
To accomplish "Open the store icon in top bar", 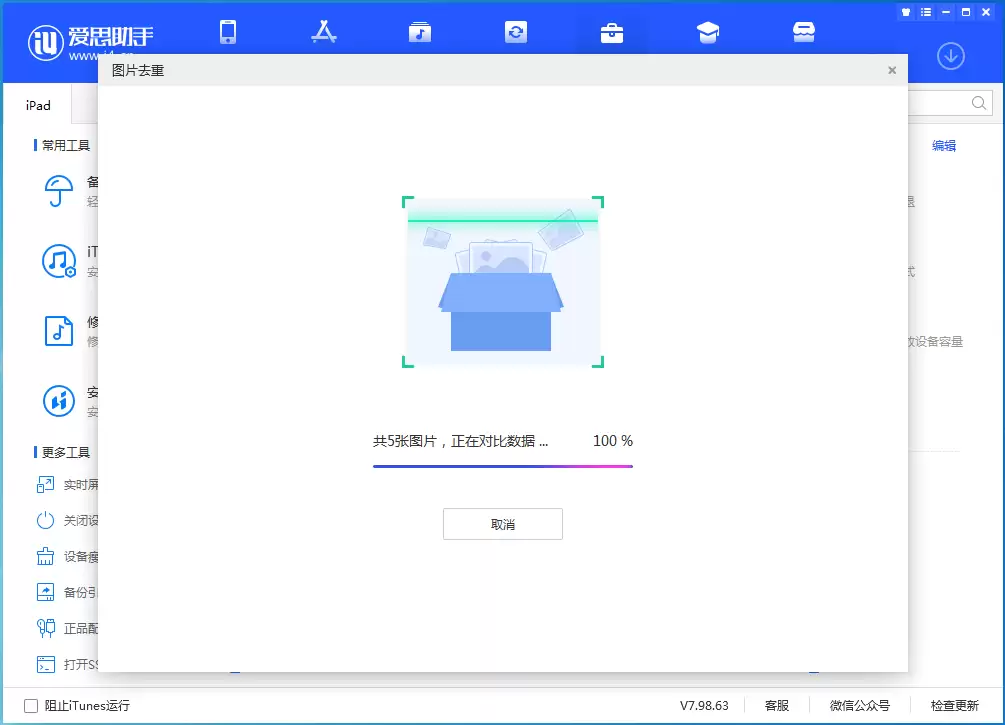I will (804, 31).
